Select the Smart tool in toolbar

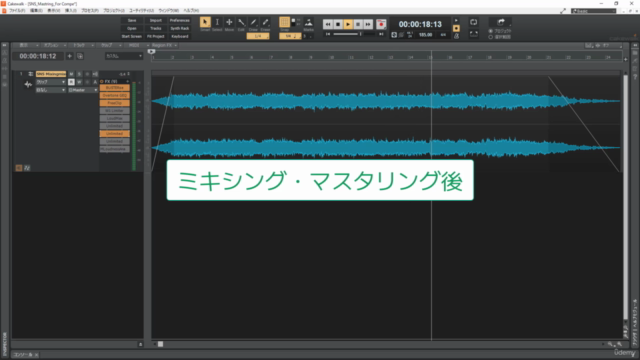coord(205,24)
